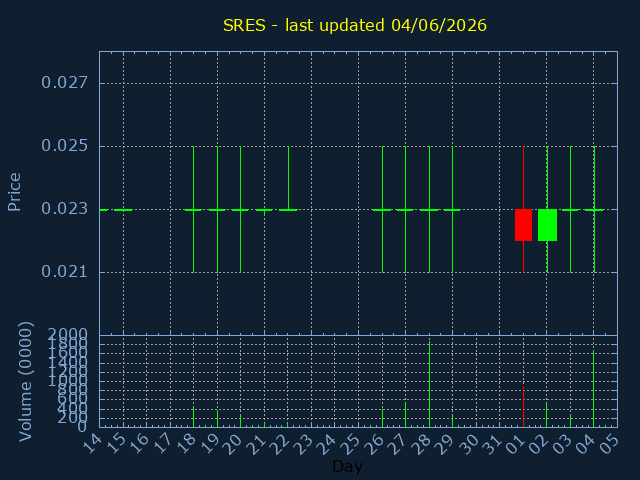Click the chart title SRES last updated
The image size is (640, 480).
355,25
